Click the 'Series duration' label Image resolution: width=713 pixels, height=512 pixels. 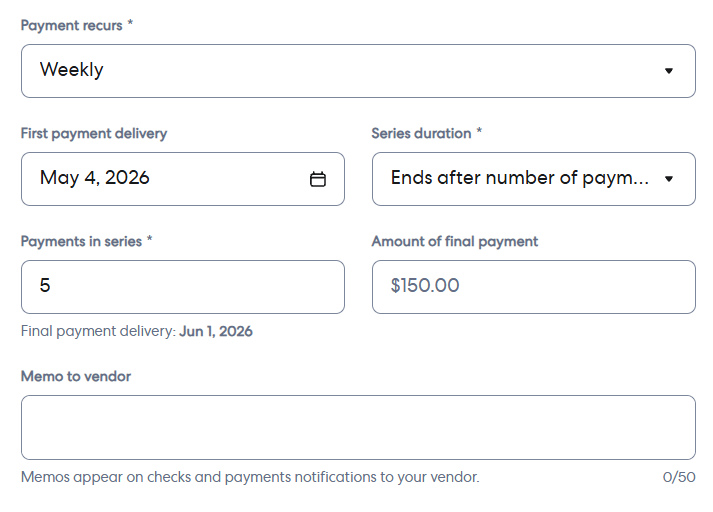[421, 134]
